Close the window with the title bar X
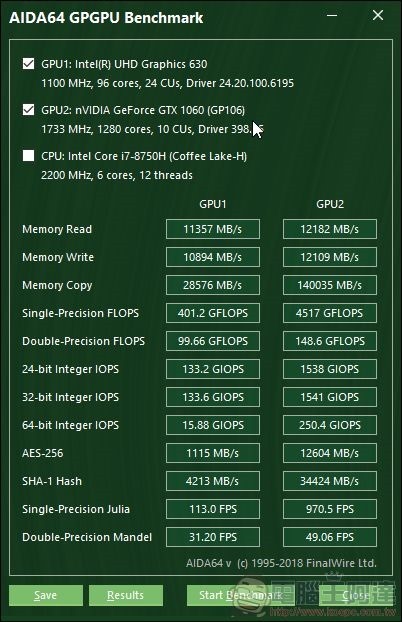Image resolution: width=402 pixels, height=622 pixels. tap(378, 16)
